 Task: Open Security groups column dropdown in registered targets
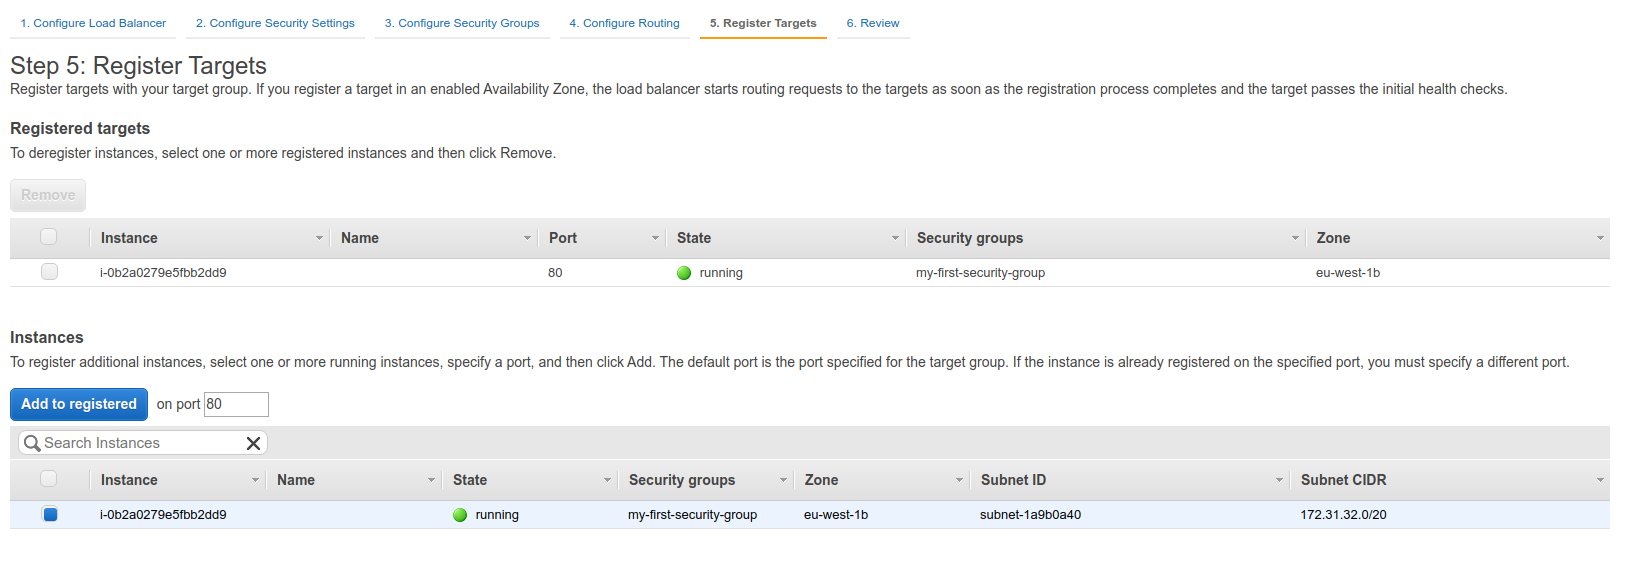(x=1295, y=238)
